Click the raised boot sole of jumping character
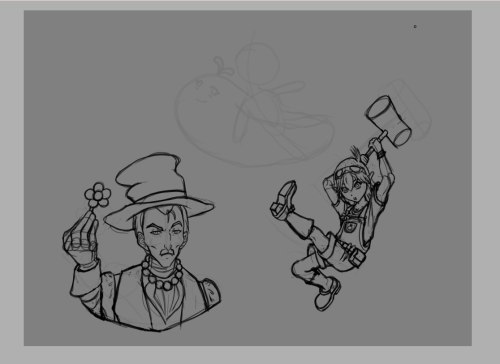Screen dimensions: 500x364 click(x=284, y=199)
